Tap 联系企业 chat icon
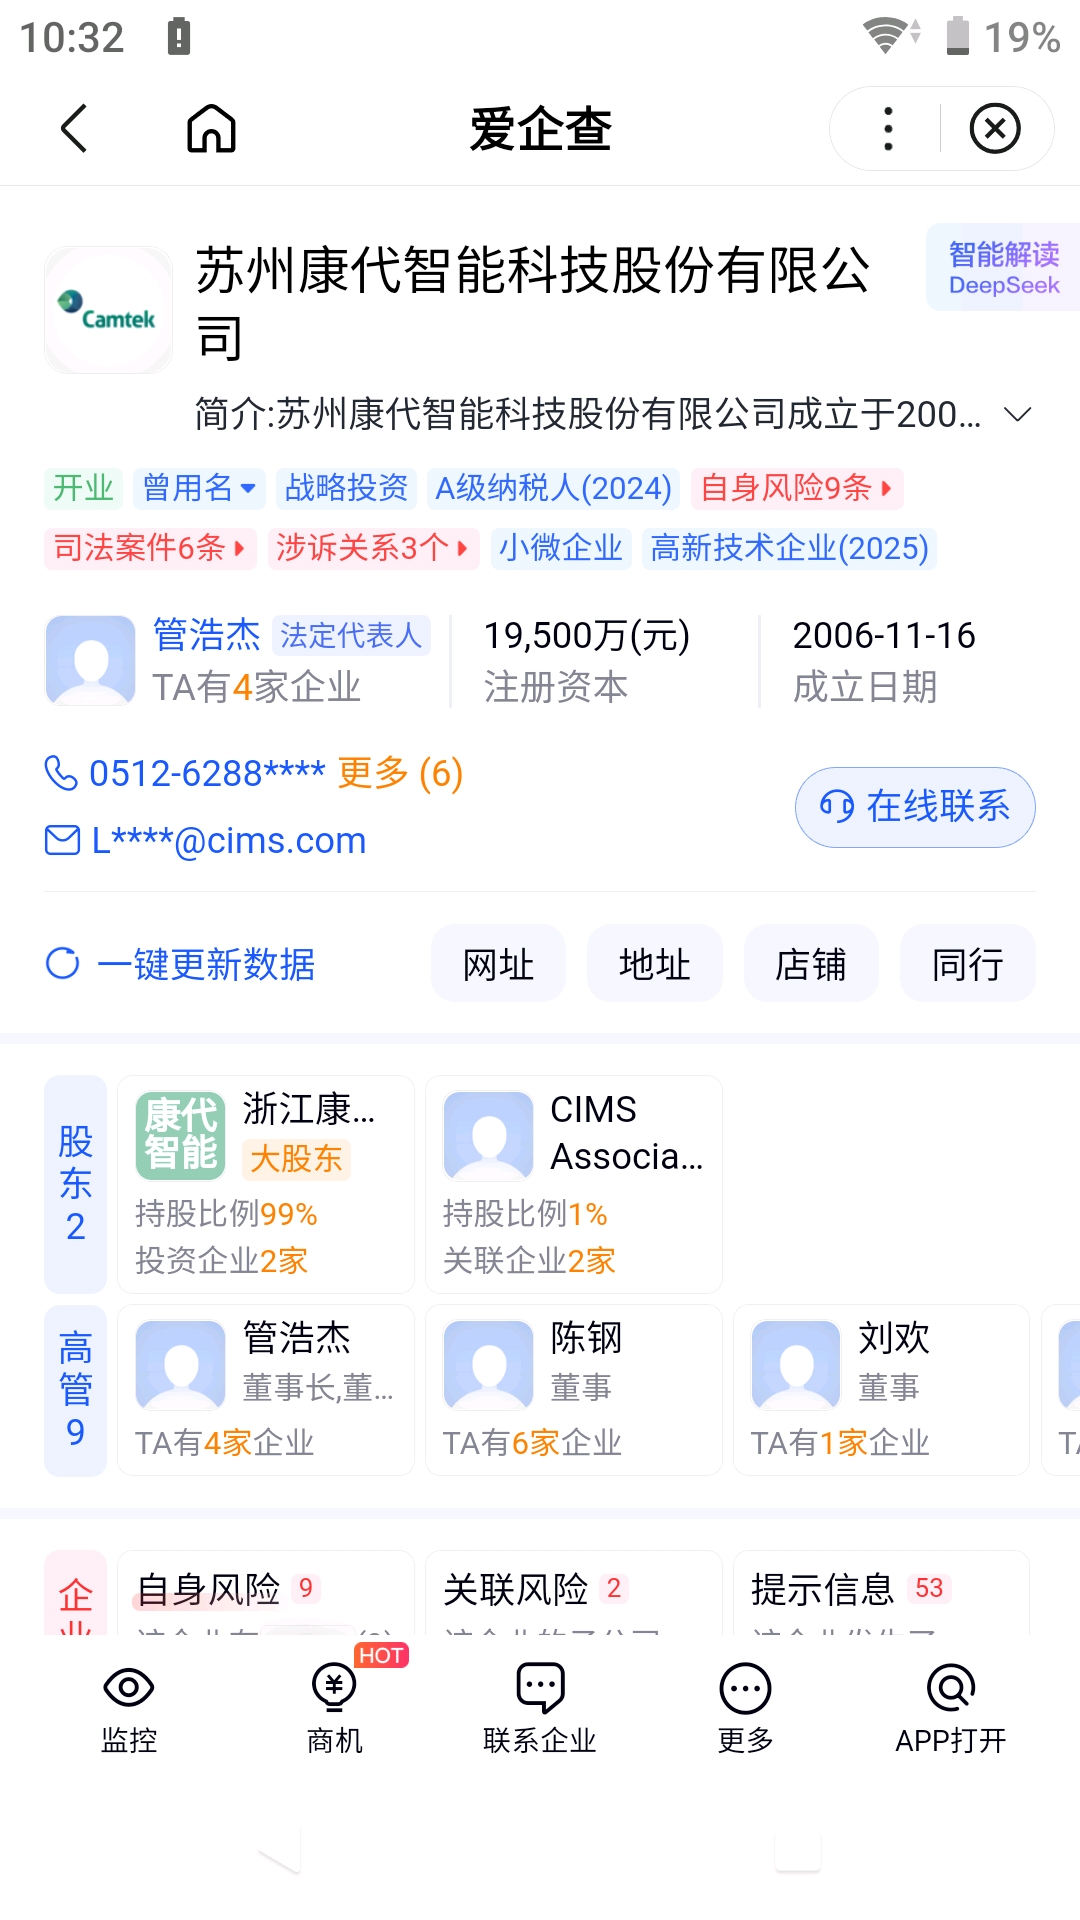 coord(540,1688)
